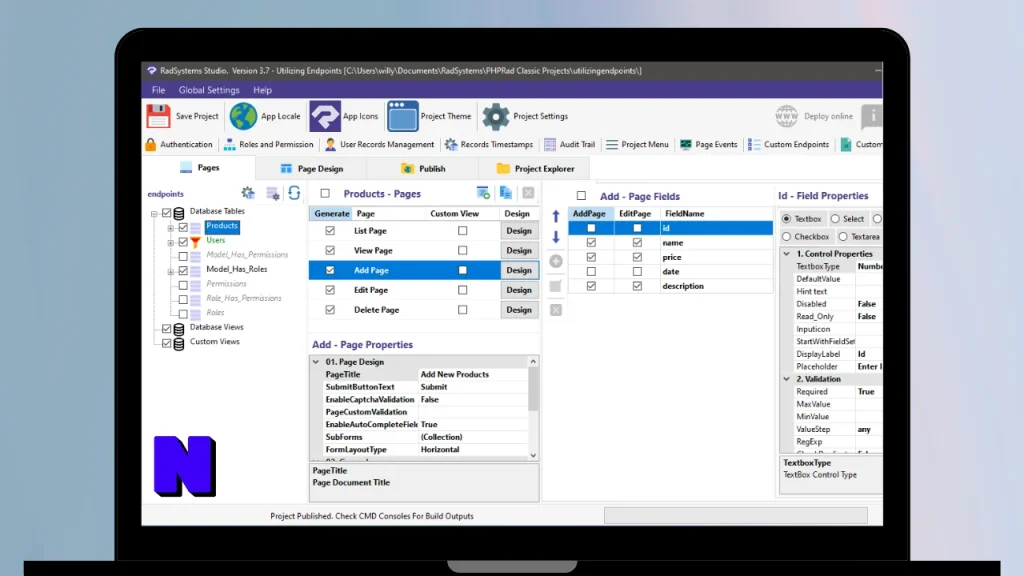Click Design button for List Page
This screenshot has height=576, width=1024.
519,231
